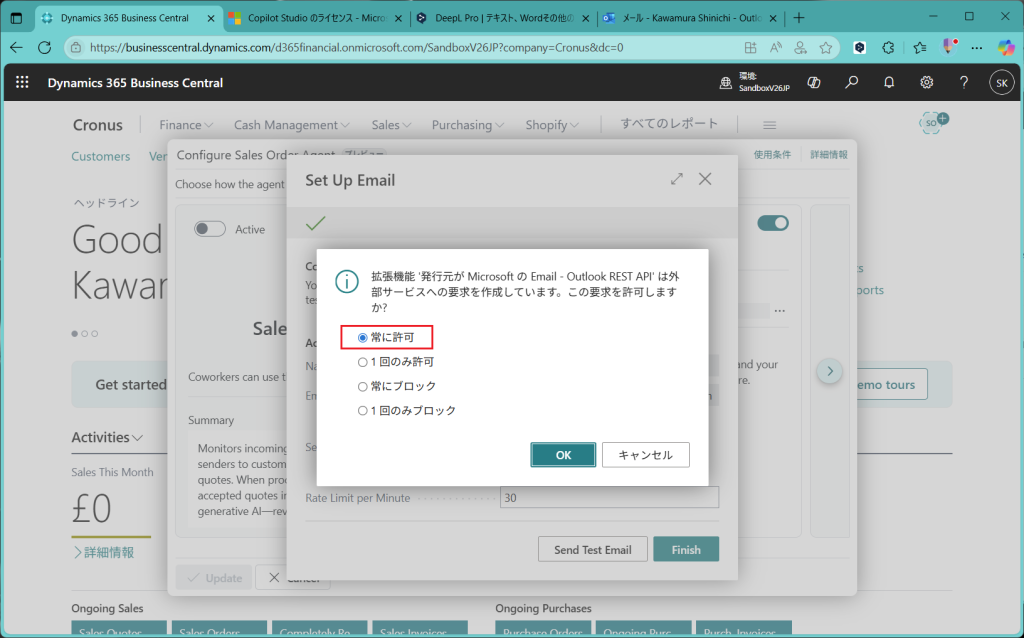The height and width of the screenshot is (638, 1024).
Task: Expand 詳細情報 under Sales This Month
Action: click(104, 552)
